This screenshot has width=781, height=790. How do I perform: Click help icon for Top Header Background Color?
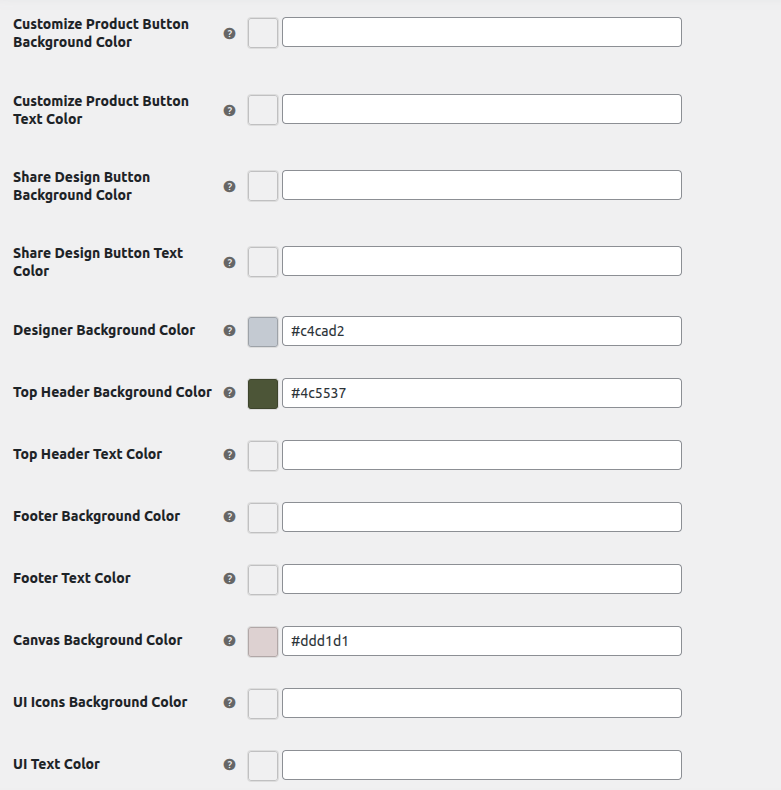229,392
